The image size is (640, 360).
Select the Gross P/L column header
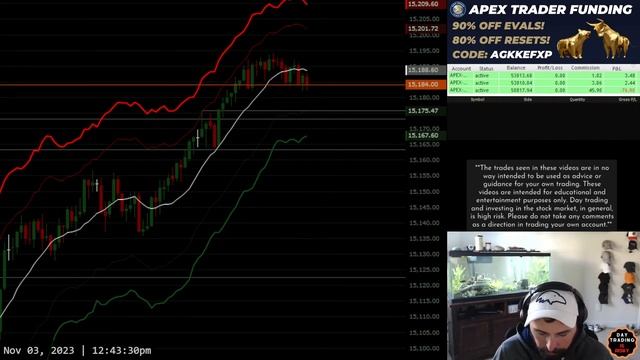tap(627, 100)
